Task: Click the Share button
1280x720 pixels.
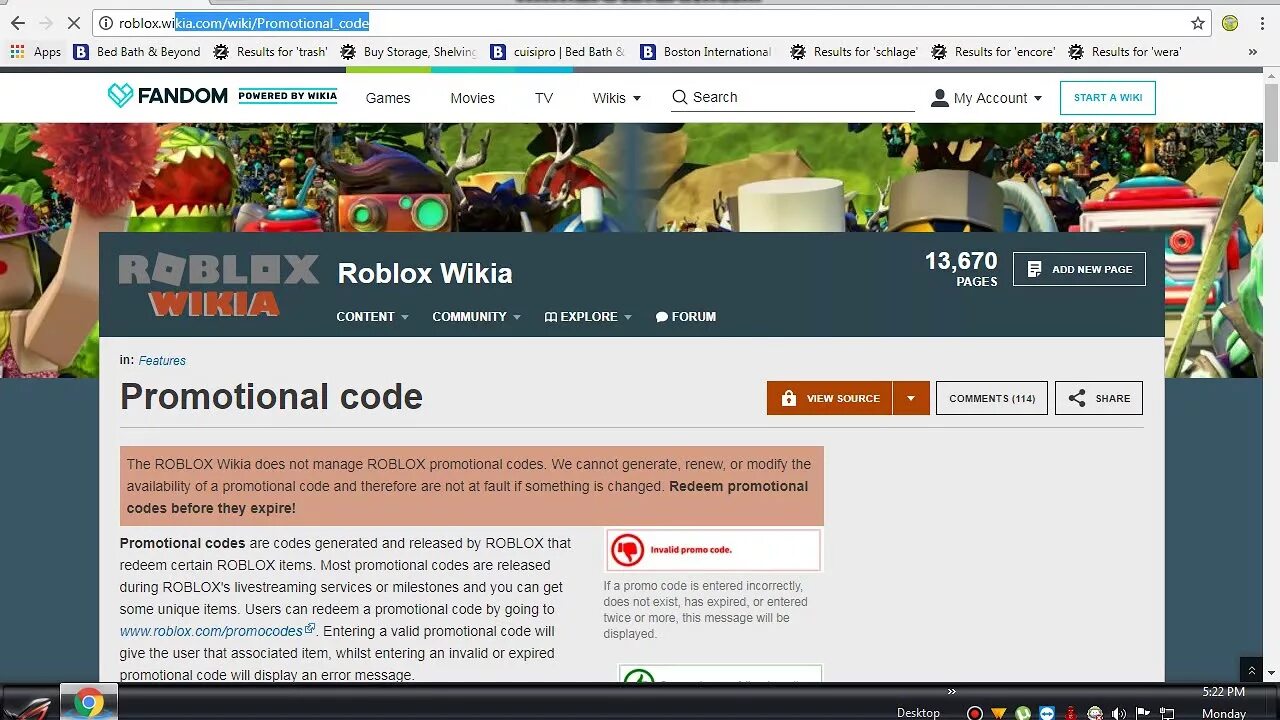Action: point(1099,398)
